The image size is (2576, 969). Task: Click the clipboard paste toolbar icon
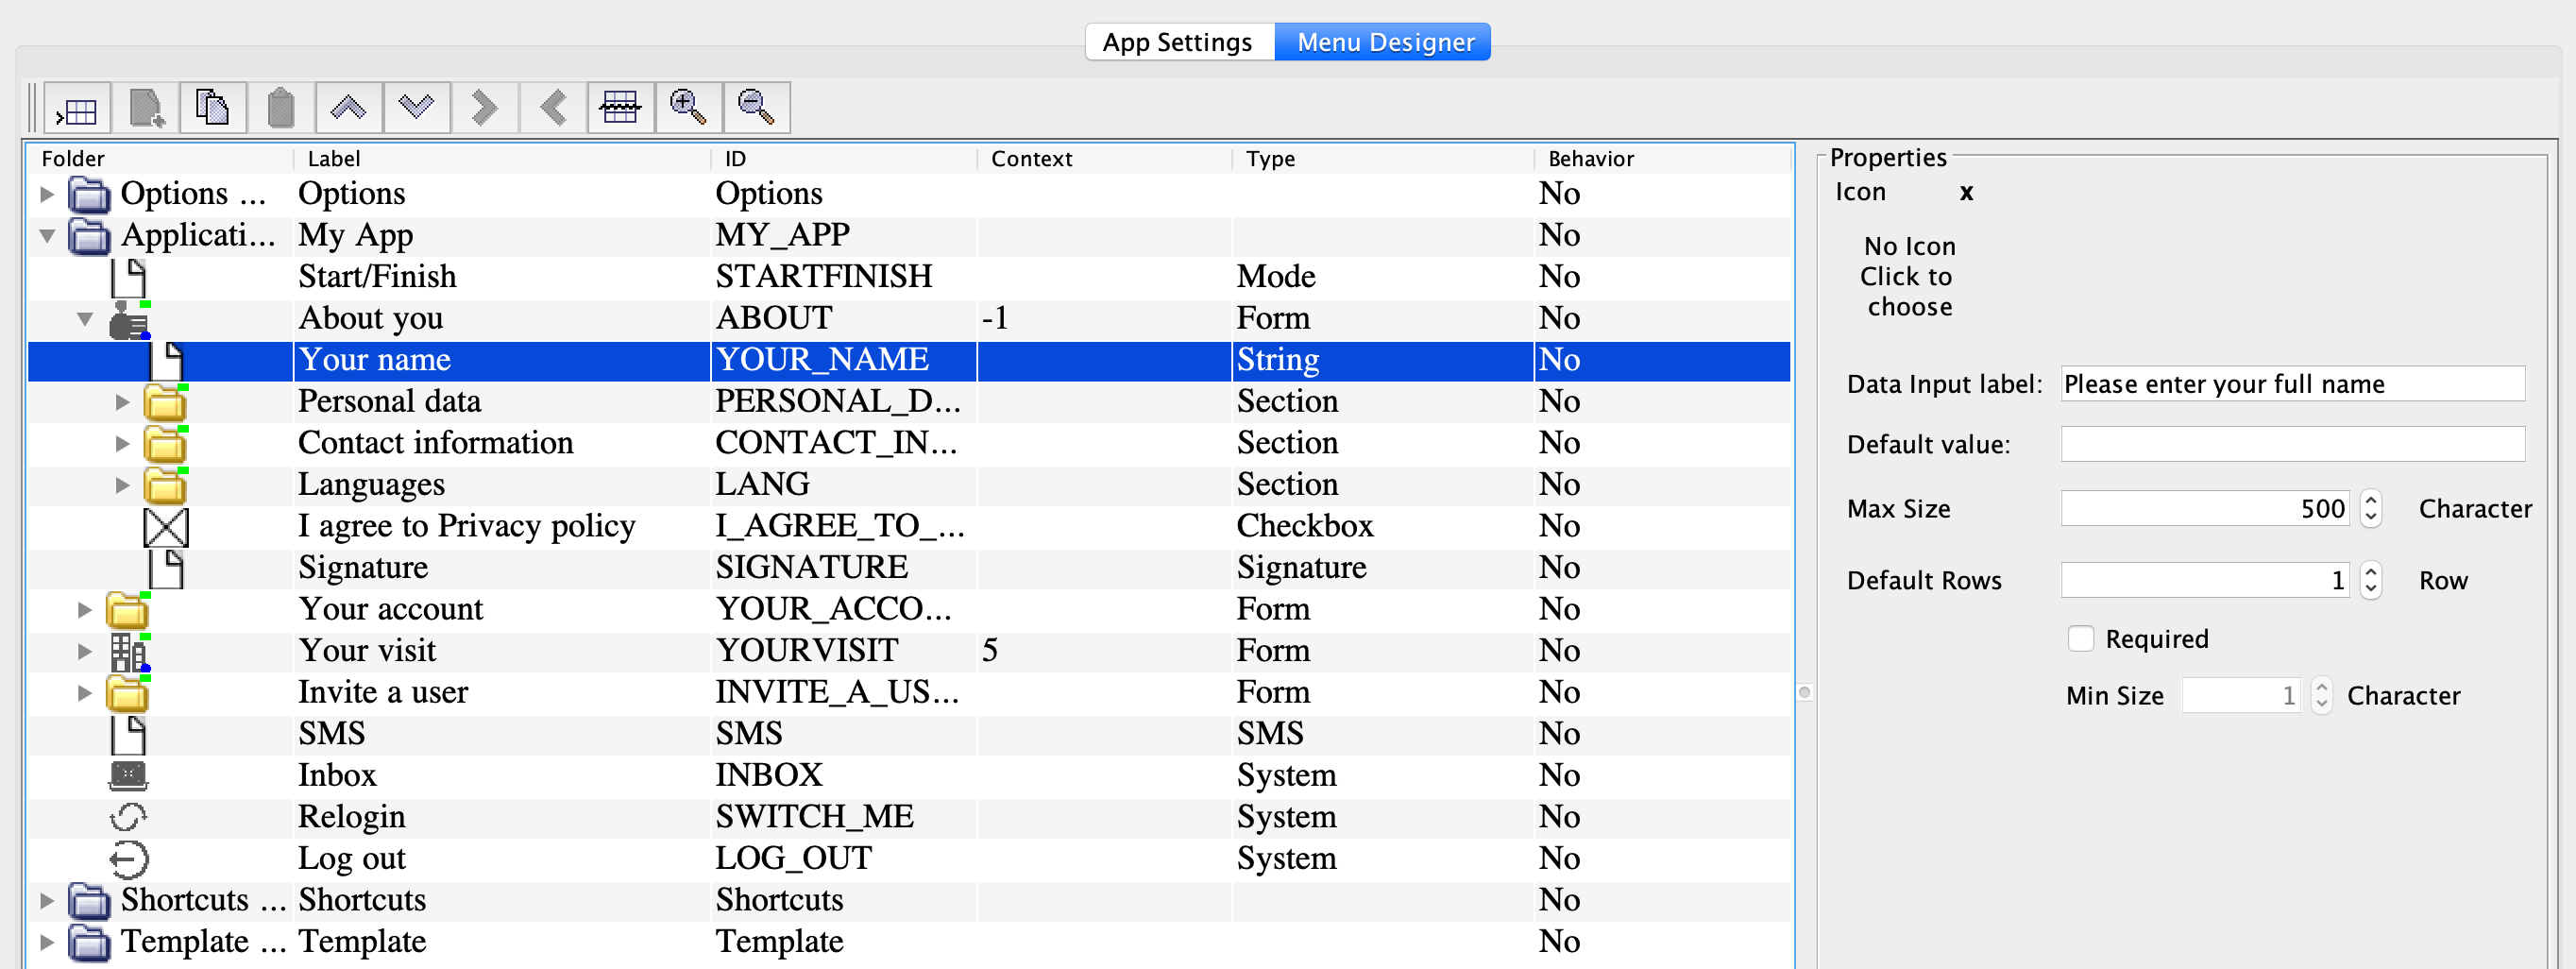tap(281, 108)
